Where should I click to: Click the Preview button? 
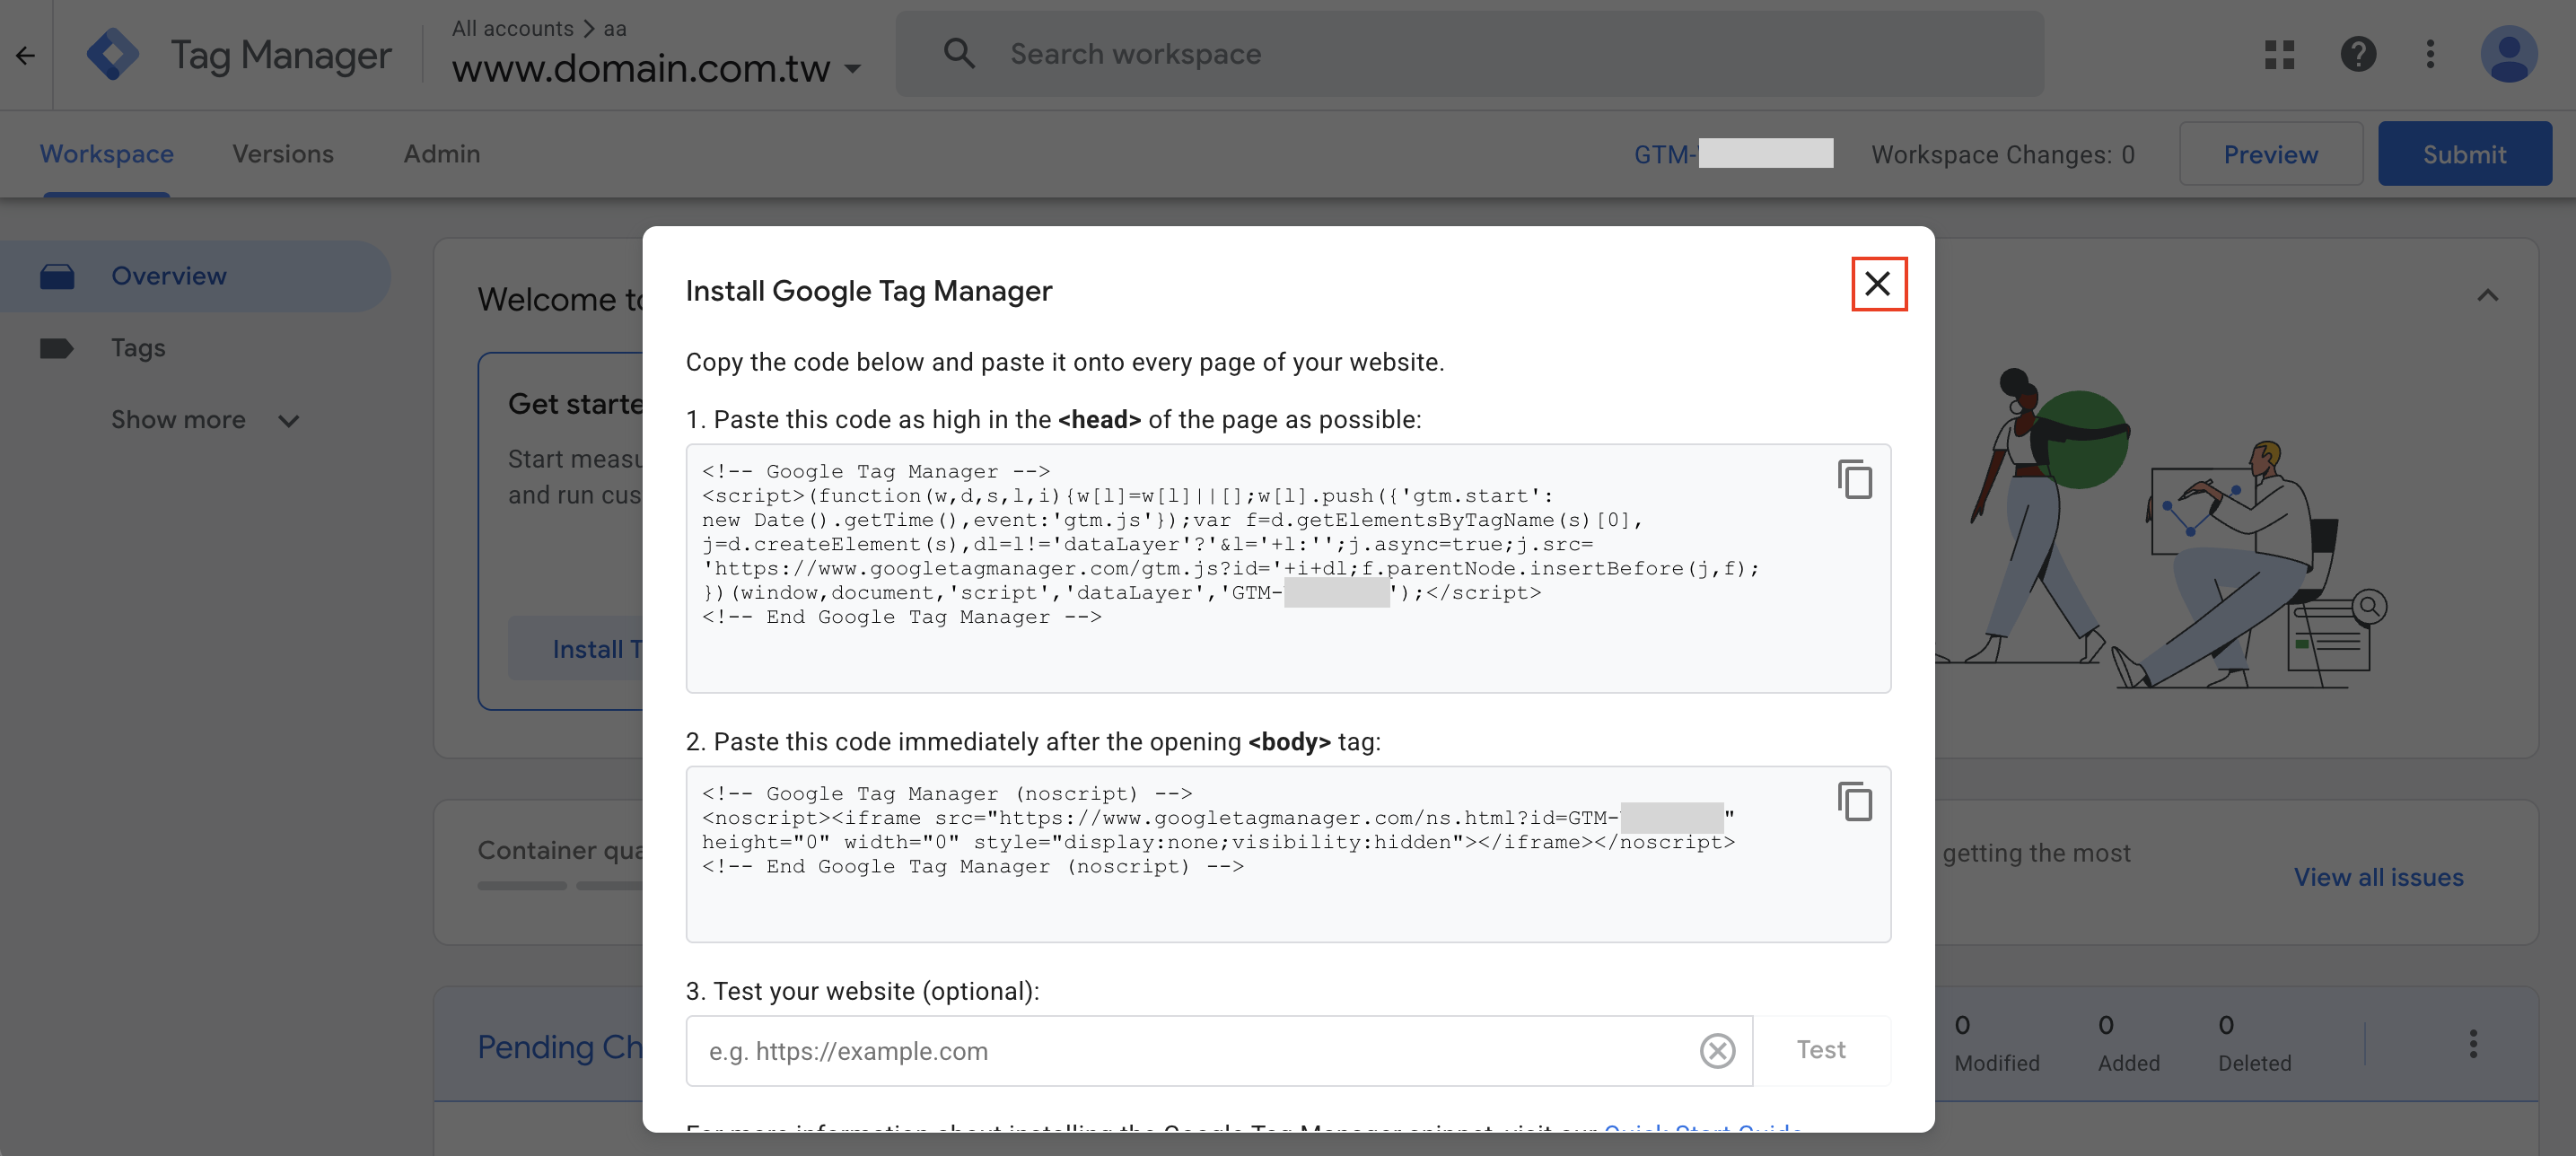[2270, 154]
